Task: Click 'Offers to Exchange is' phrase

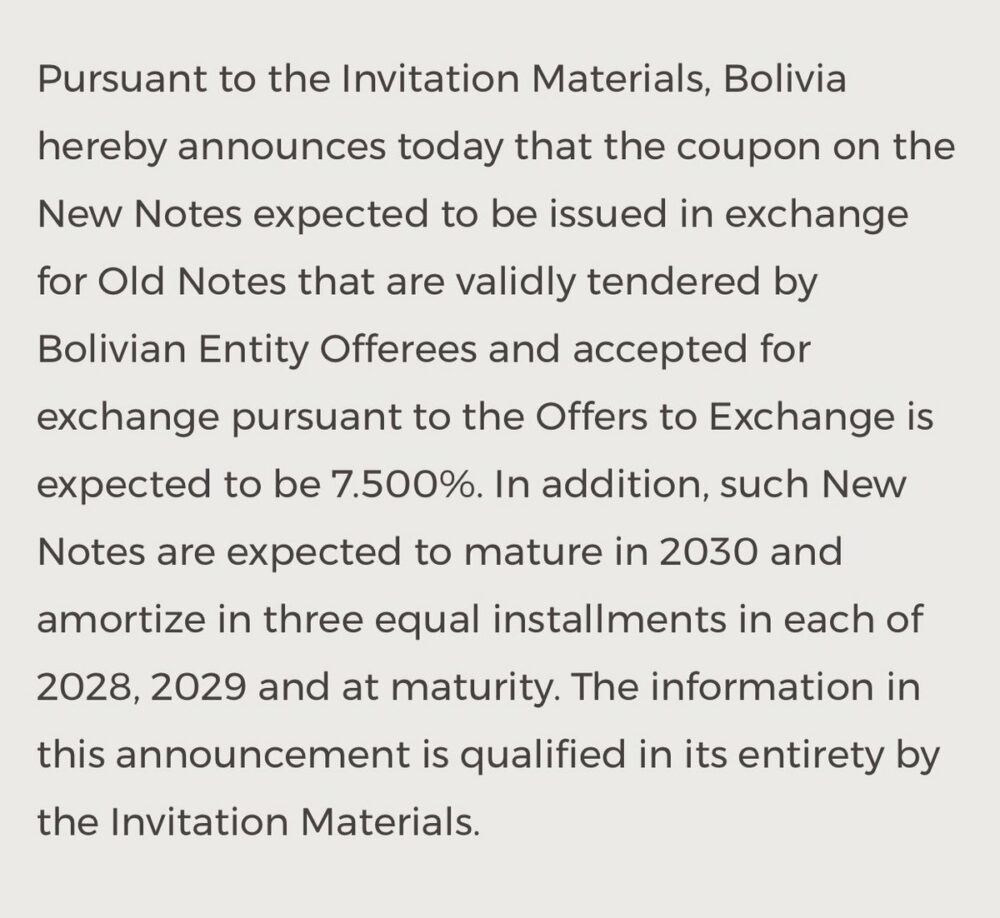Action: [x=734, y=417]
